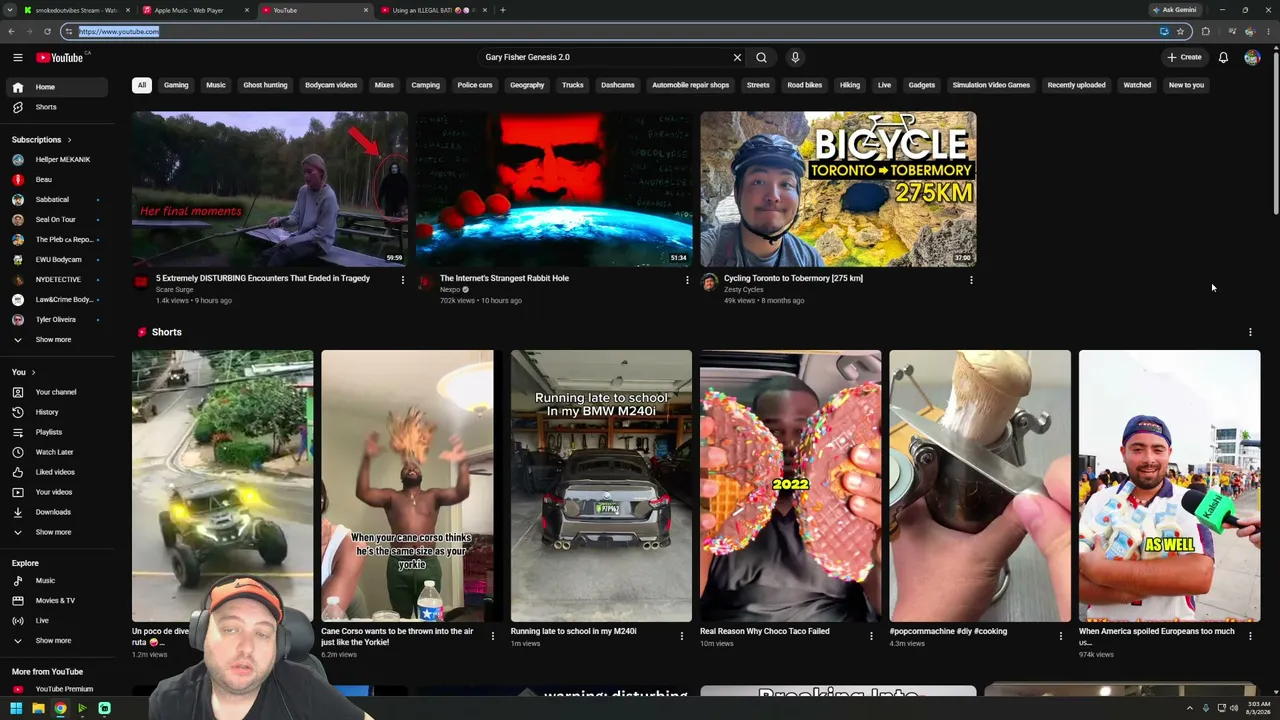Play the Bicycle Toronto Tobermory video thumbnail
The image size is (1280, 720).
(x=838, y=189)
